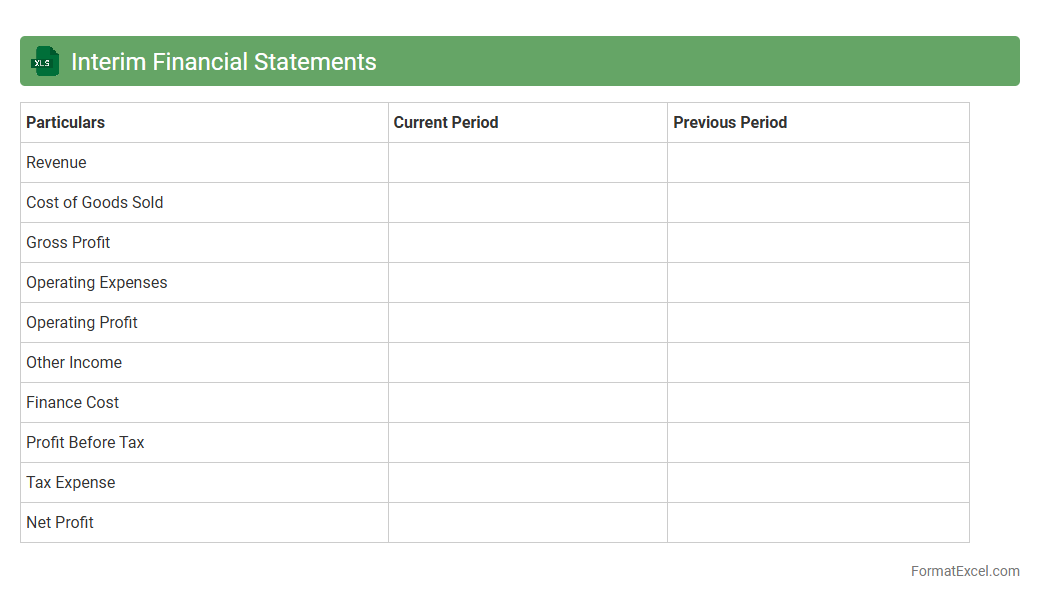Select the Particulars column header

(65, 123)
